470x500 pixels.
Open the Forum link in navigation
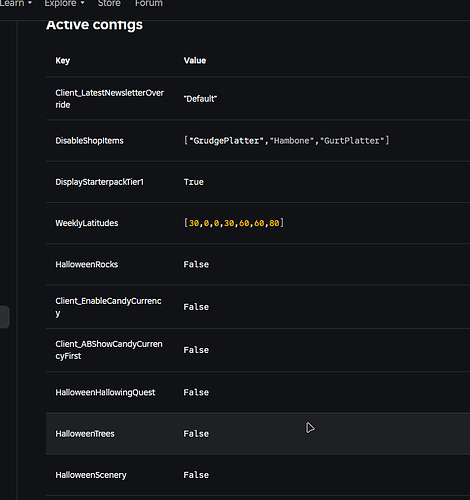pyautogui.click(x=149, y=3)
